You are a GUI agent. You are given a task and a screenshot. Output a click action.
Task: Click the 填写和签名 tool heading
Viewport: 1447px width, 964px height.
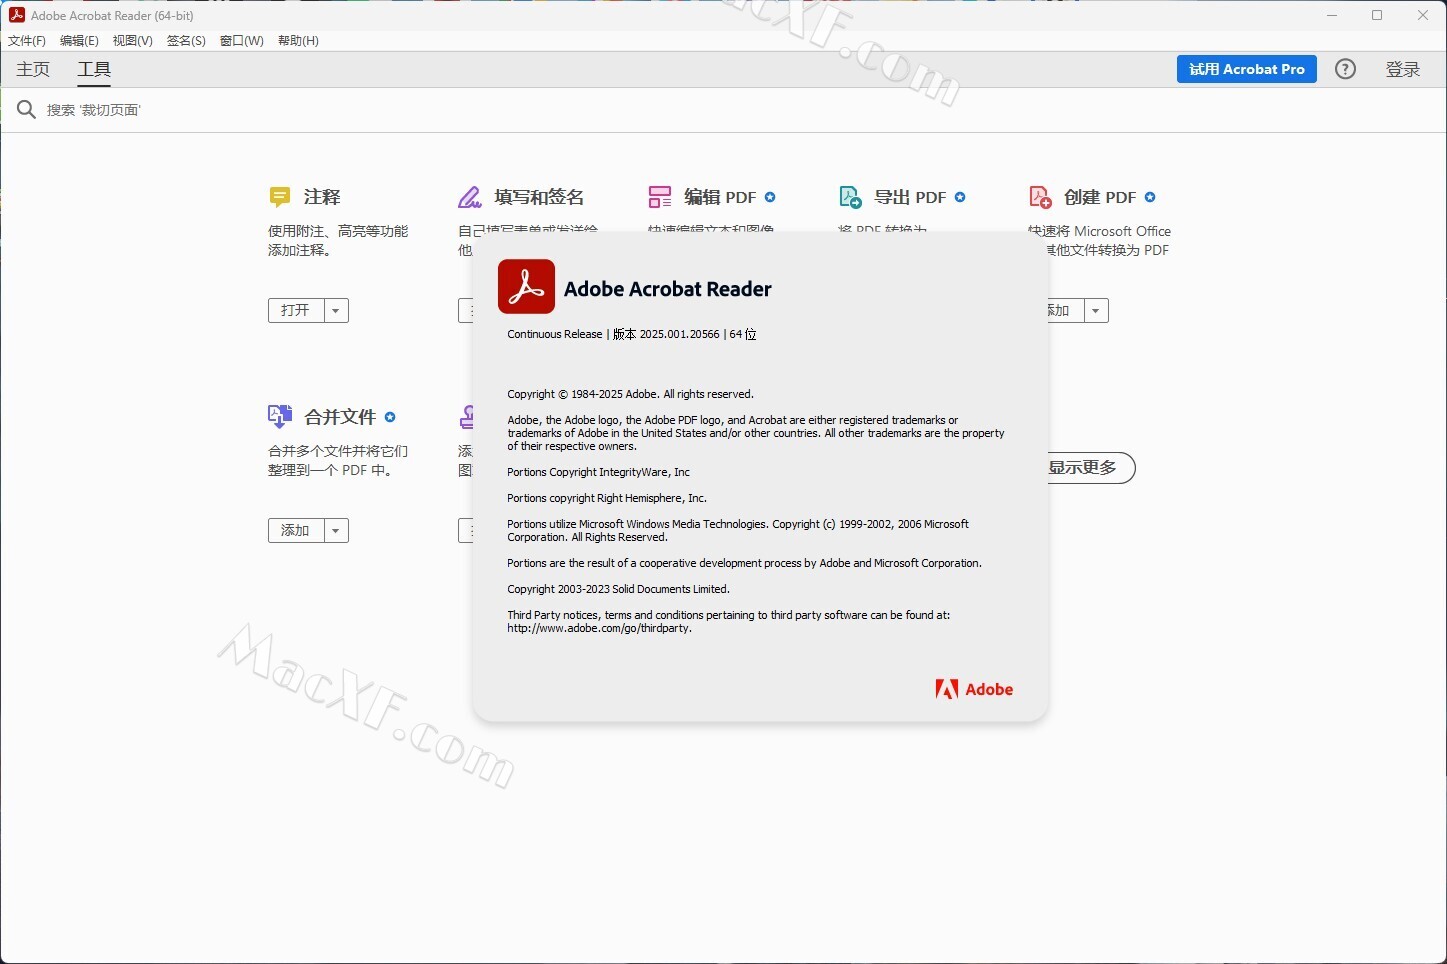539,197
